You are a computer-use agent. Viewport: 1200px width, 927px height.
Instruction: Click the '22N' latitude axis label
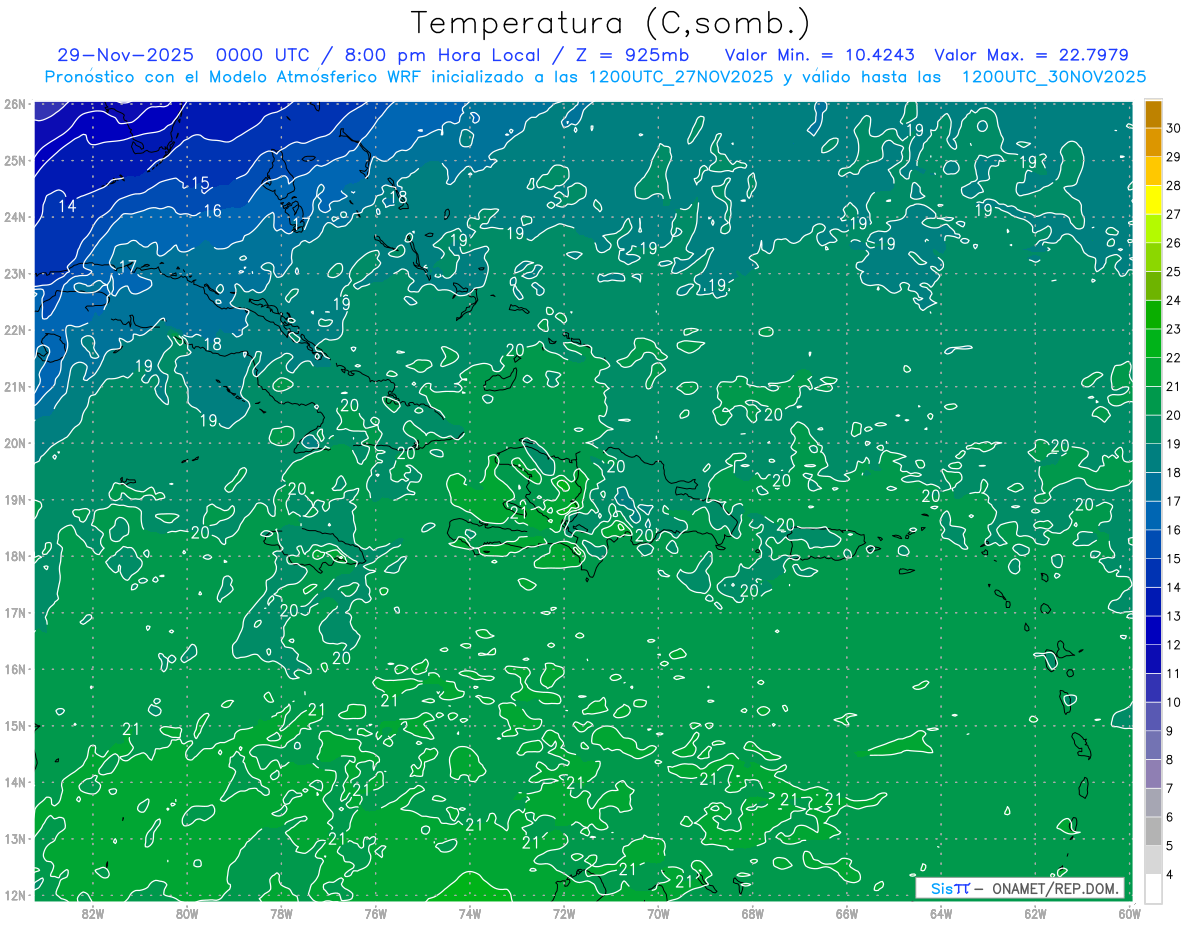click(x=14, y=330)
